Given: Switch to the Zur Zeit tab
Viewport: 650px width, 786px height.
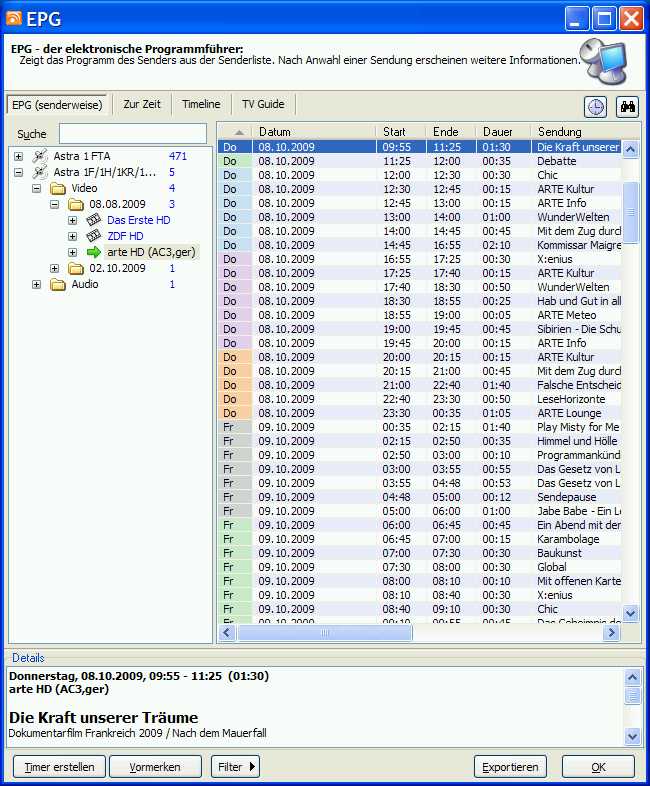Looking at the screenshot, I should 144,104.
